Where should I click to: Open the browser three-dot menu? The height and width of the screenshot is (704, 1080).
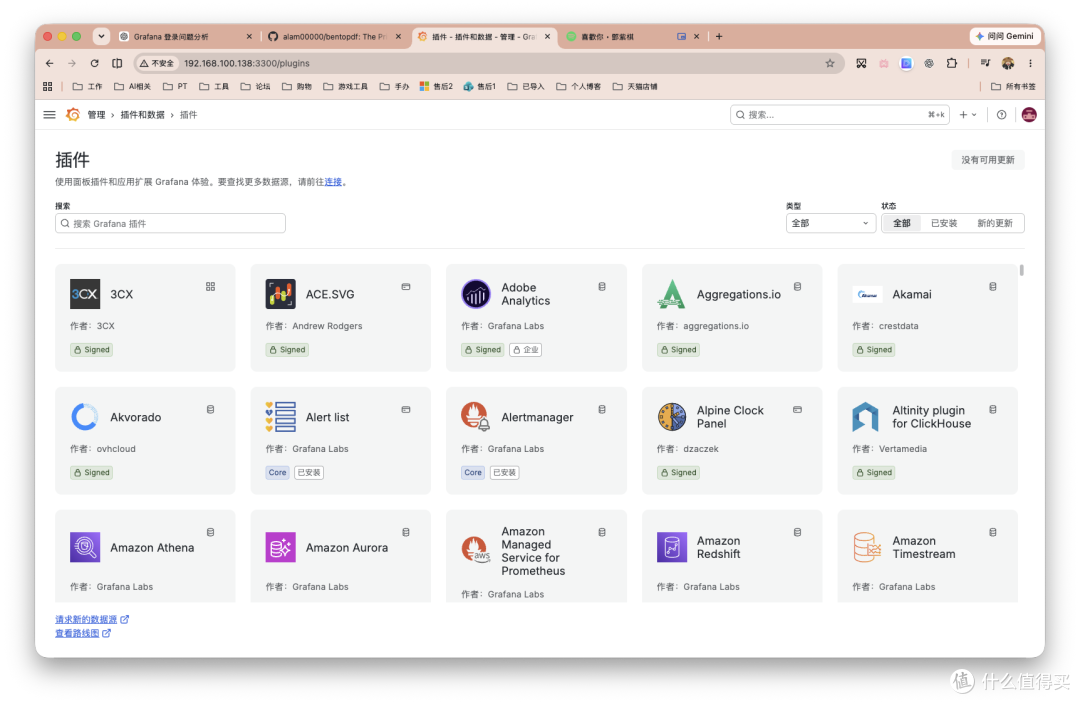[x=1030, y=63]
